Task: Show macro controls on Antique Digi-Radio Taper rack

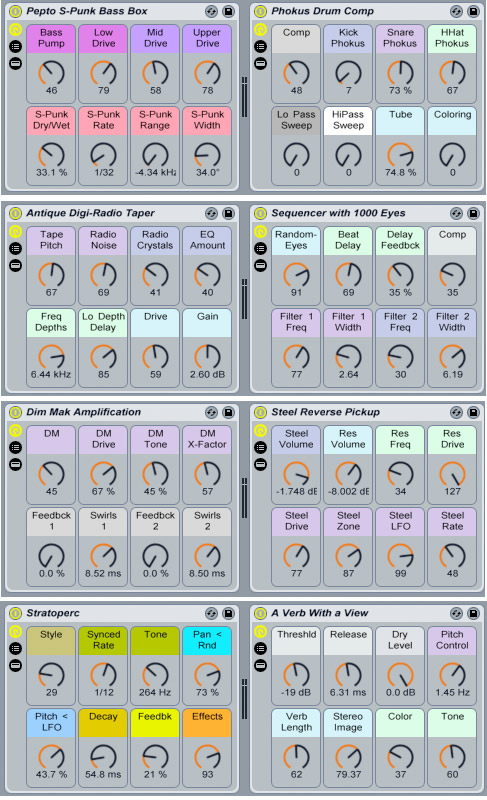Action: (x=16, y=232)
